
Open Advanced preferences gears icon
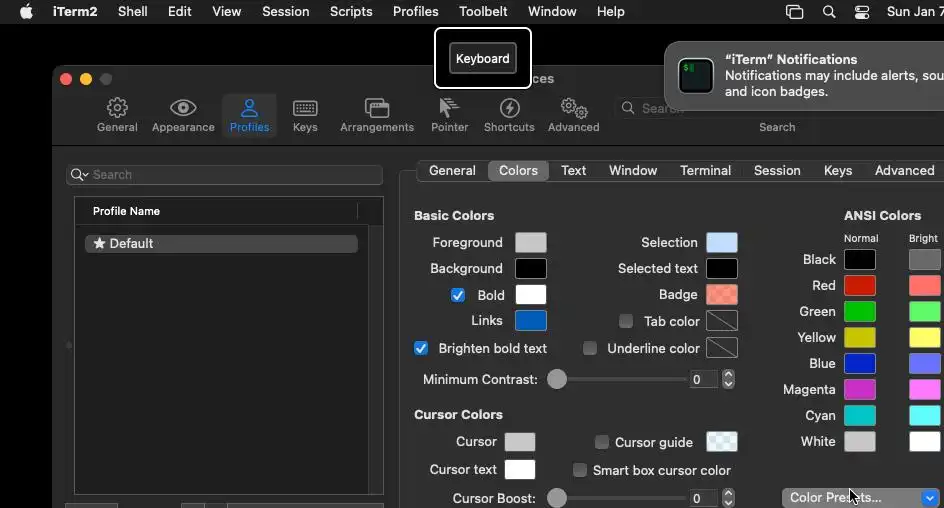(x=574, y=108)
